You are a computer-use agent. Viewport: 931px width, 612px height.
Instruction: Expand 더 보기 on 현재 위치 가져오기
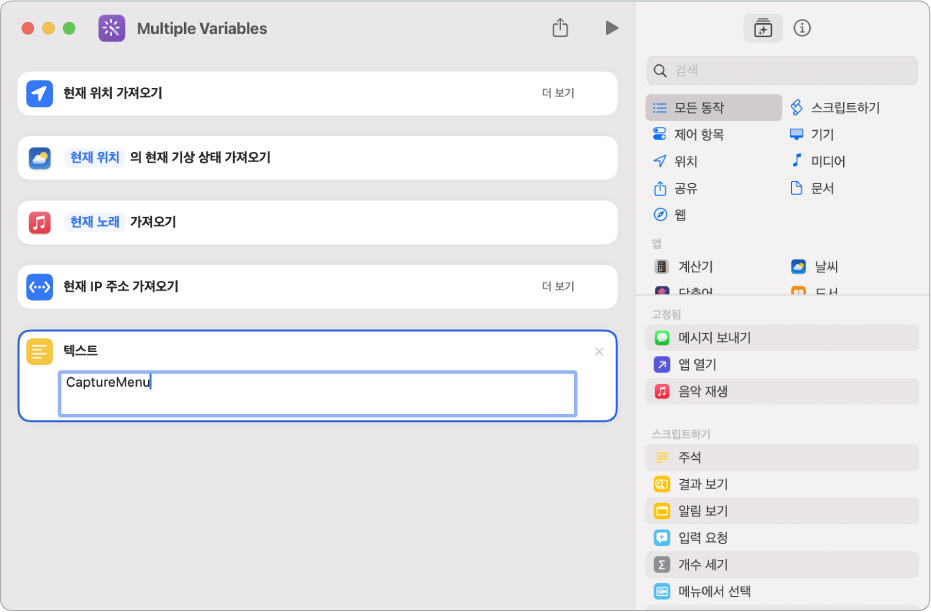[x=558, y=93]
